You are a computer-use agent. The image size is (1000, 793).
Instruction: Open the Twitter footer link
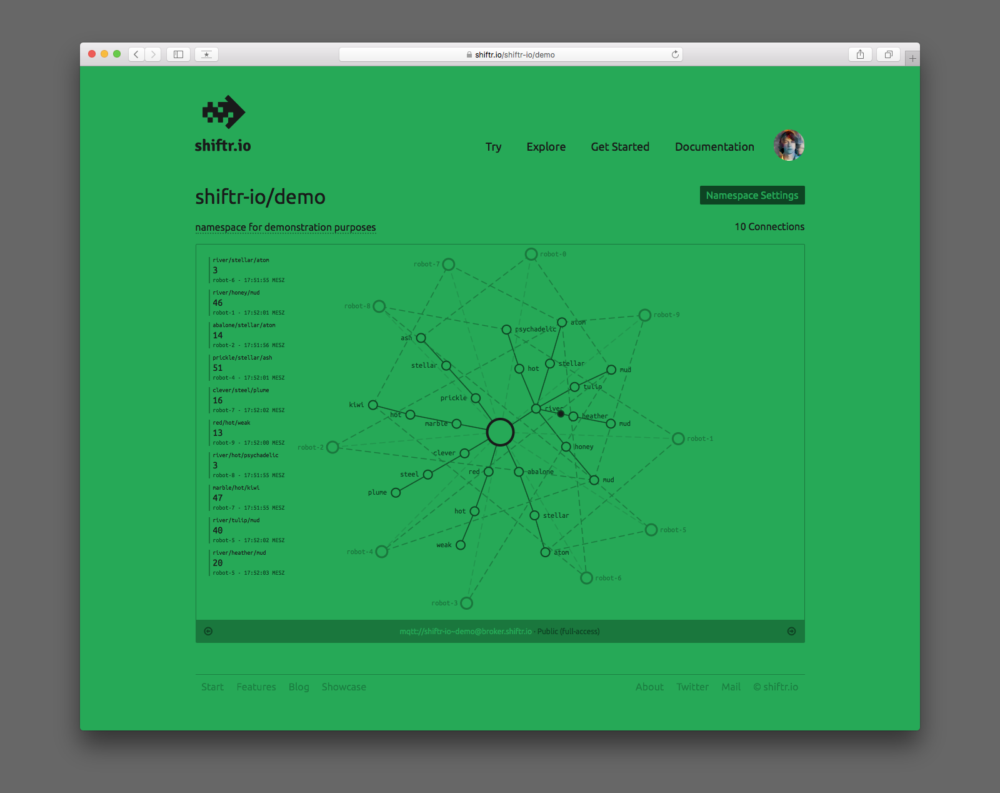point(693,687)
